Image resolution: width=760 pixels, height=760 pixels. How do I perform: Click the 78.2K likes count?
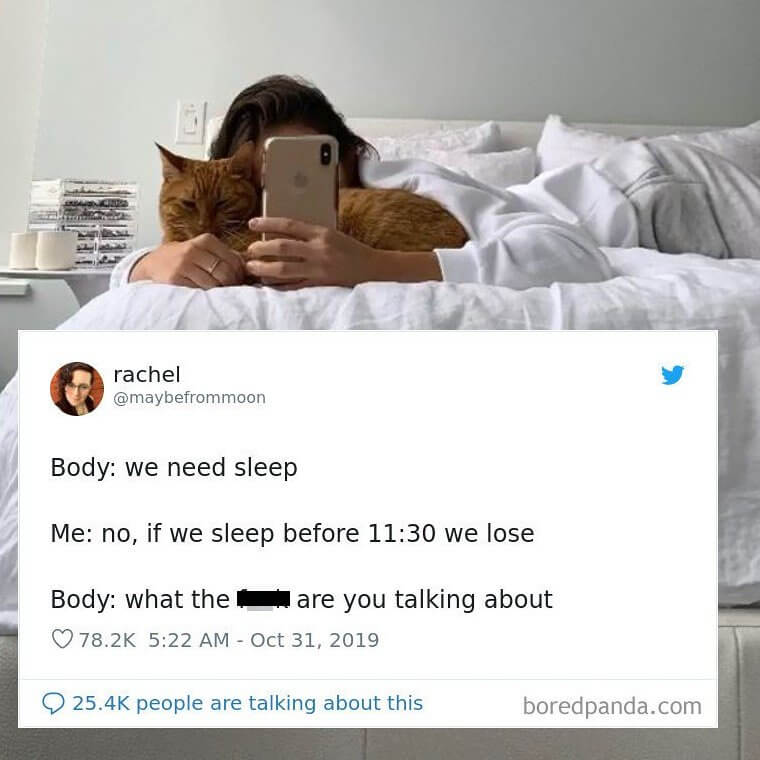pos(108,640)
